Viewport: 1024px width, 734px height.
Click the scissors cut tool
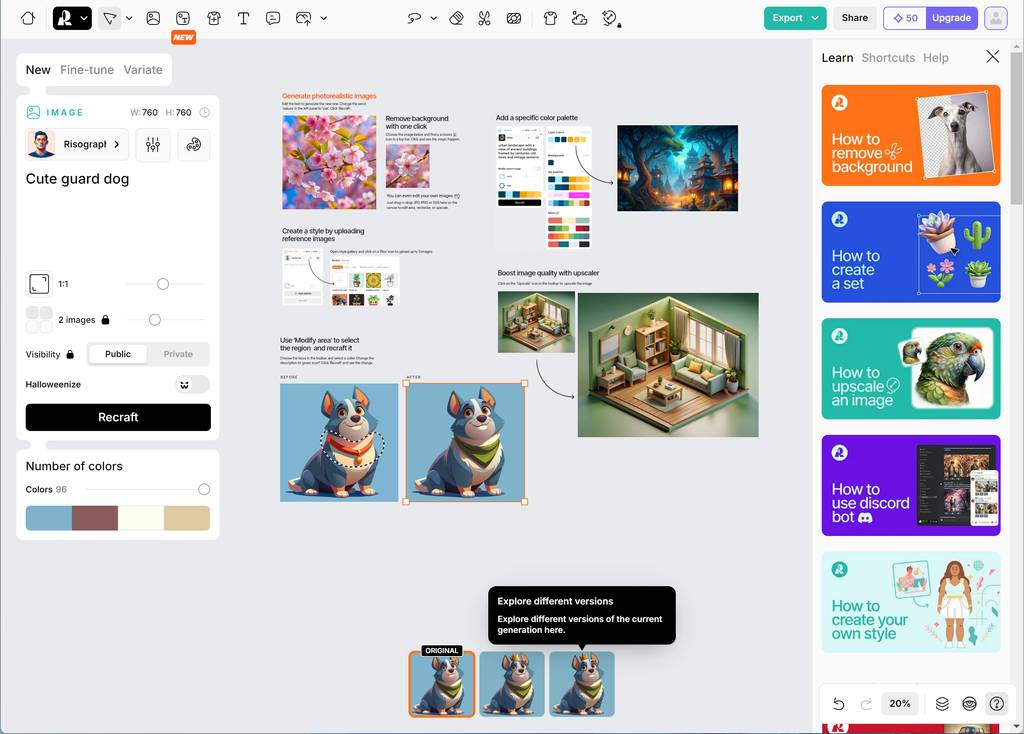click(x=484, y=18)
